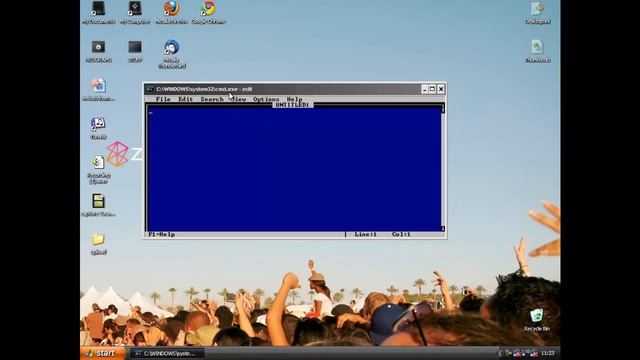Select the My Computer desktop icon
640x360 pixels.
pyautogui.click(x=135, y=13)
